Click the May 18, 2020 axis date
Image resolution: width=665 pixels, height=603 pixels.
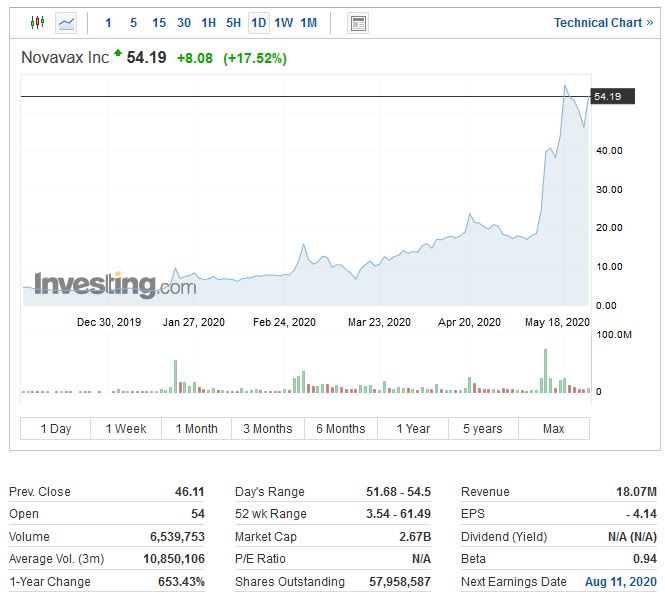(x=557, y=322)
